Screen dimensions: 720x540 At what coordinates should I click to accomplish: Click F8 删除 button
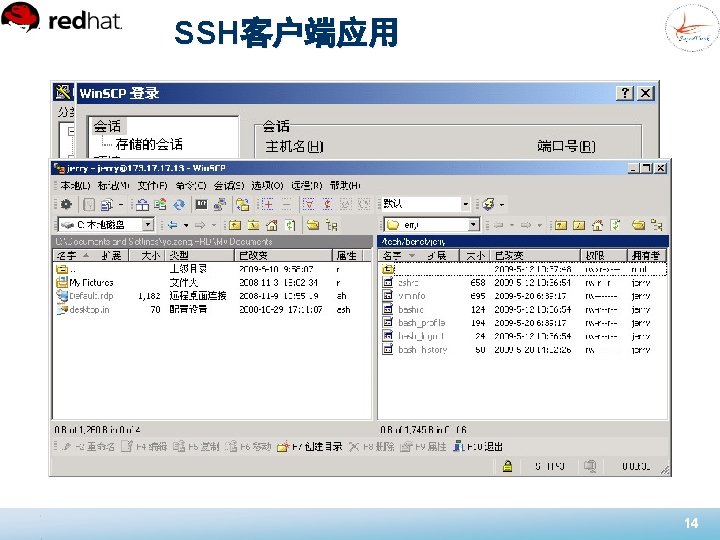[x=371, y=446]
